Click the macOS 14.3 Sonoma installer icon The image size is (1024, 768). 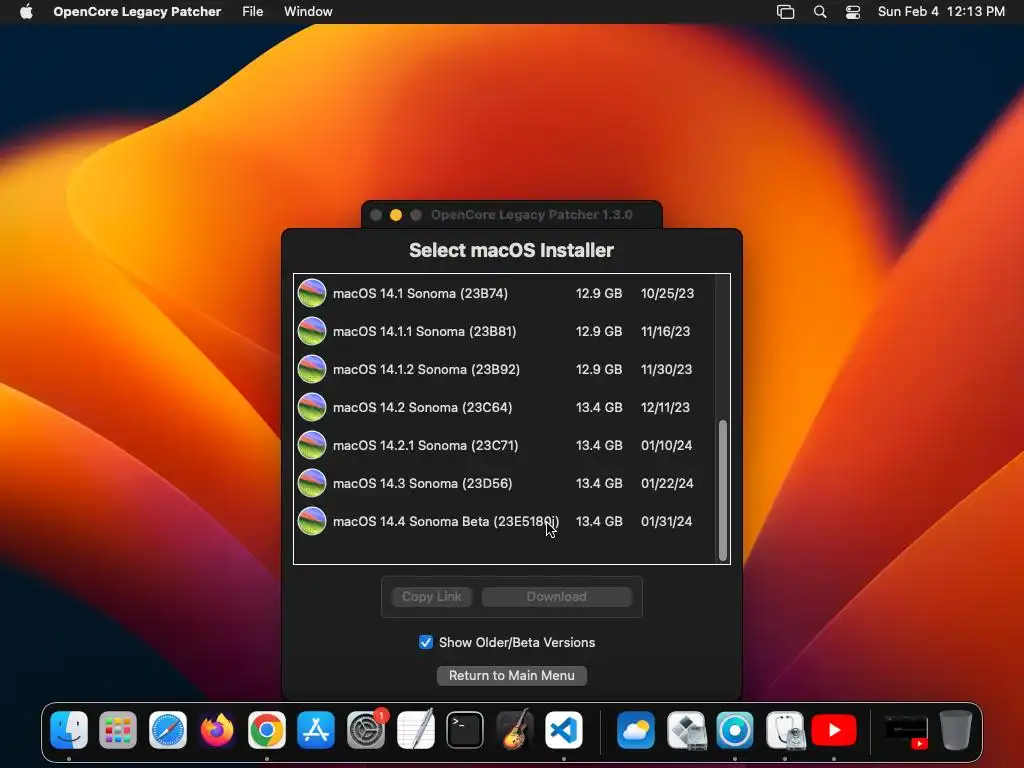[312, 483]
